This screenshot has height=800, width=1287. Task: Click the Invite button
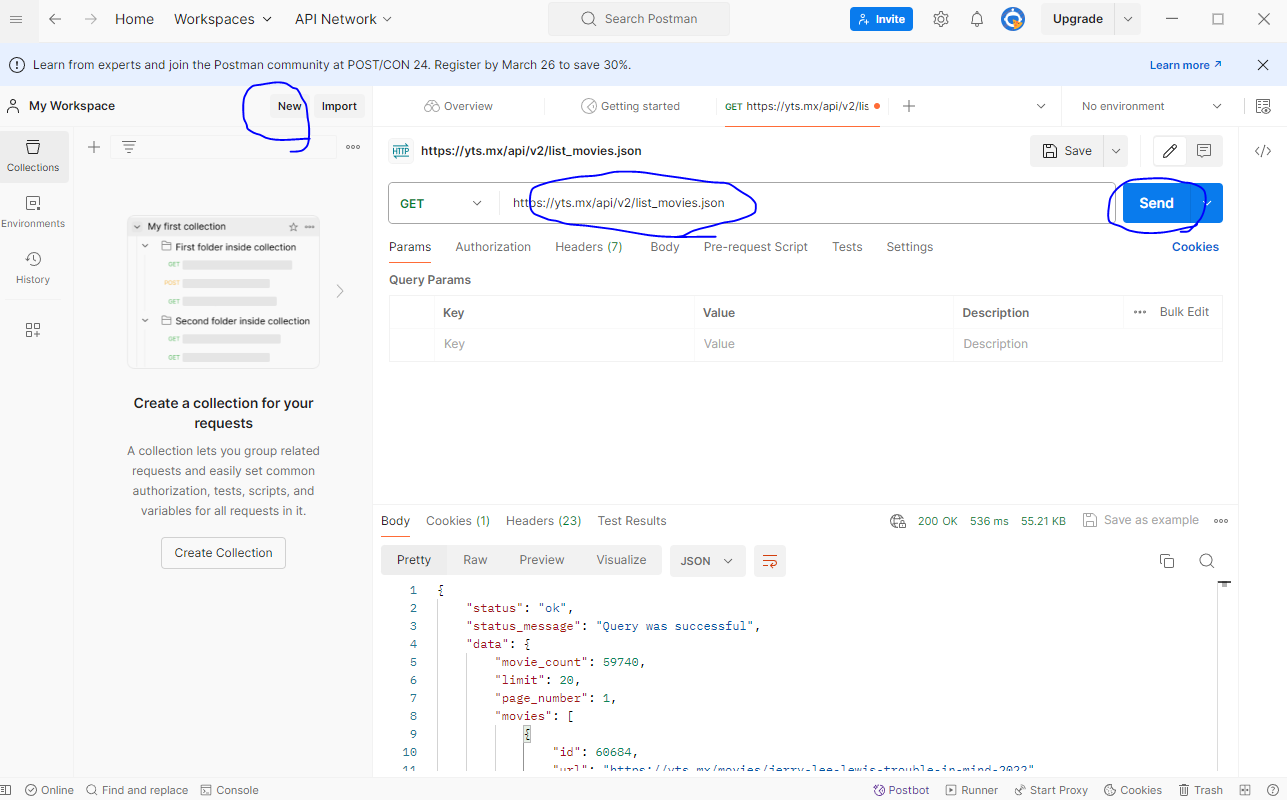[x=881, y=19]
